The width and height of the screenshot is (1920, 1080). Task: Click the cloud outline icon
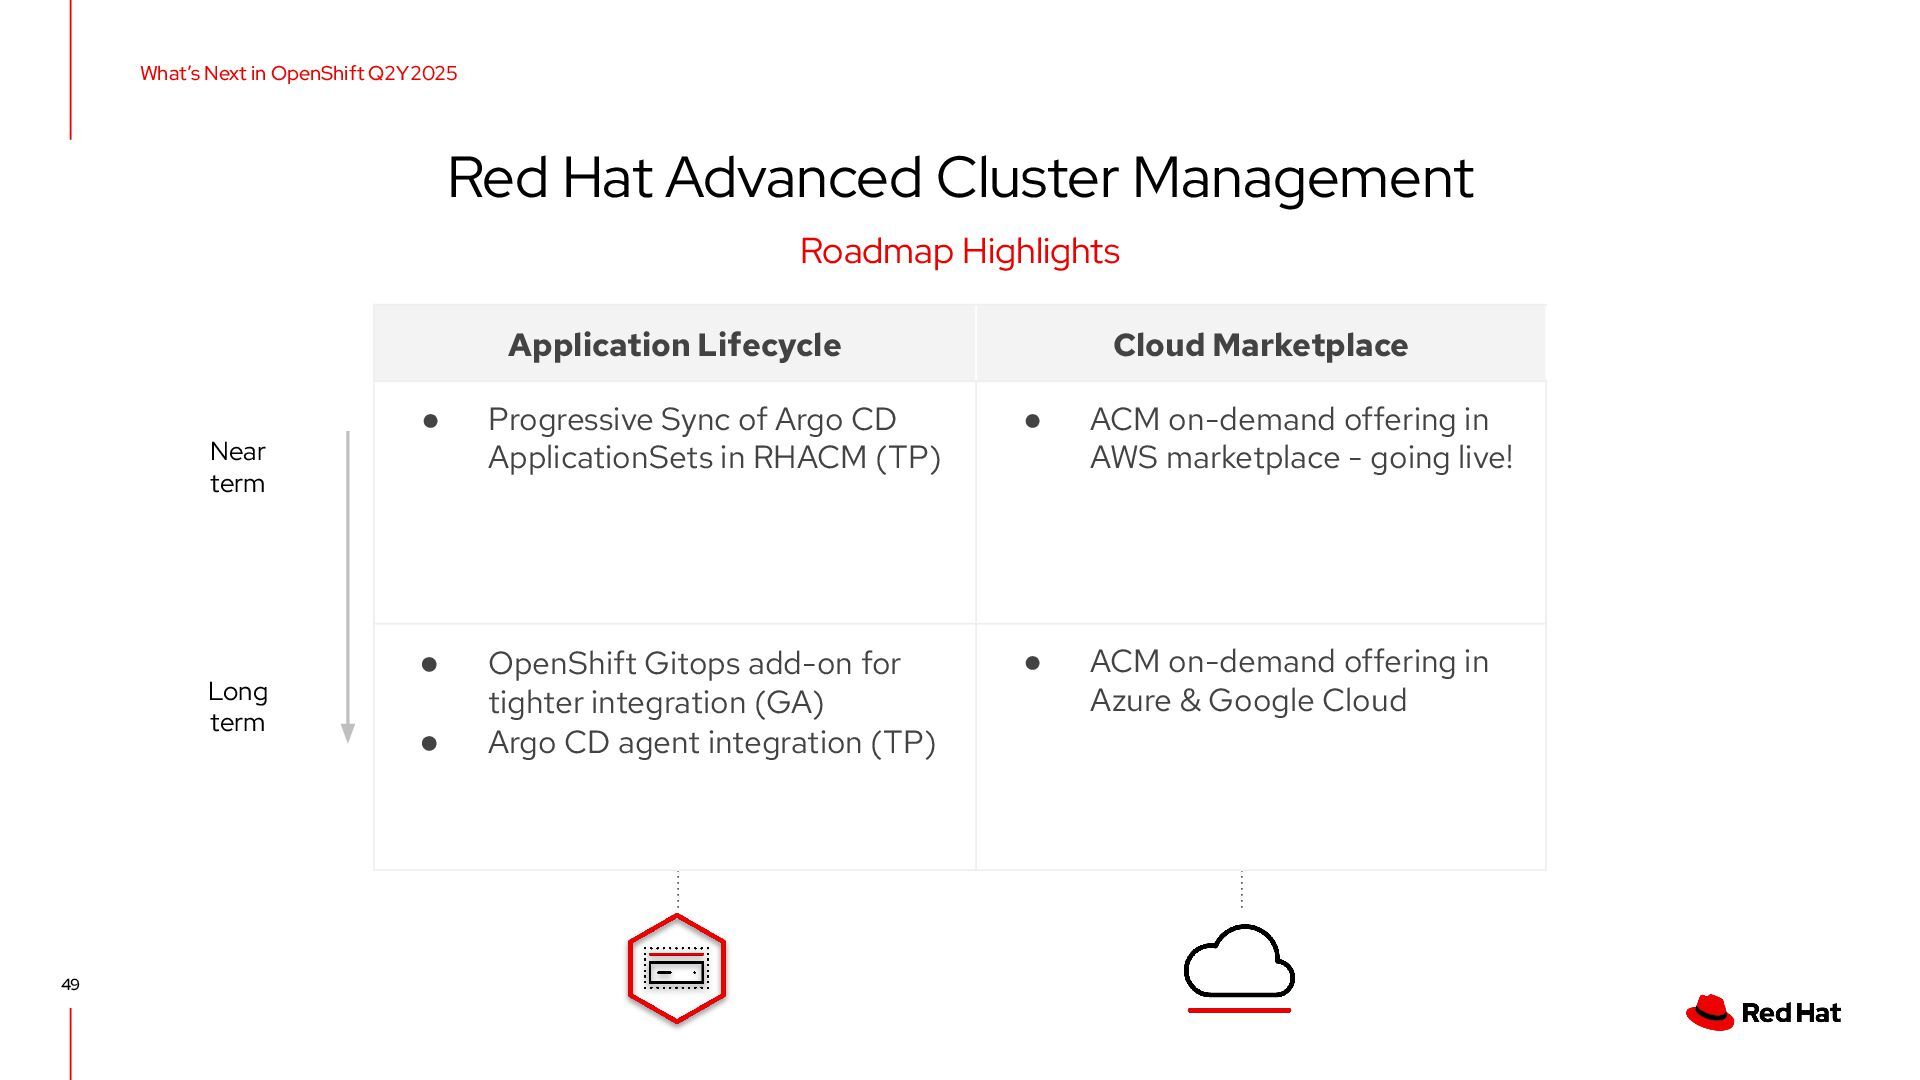[x=1239, y=962]
